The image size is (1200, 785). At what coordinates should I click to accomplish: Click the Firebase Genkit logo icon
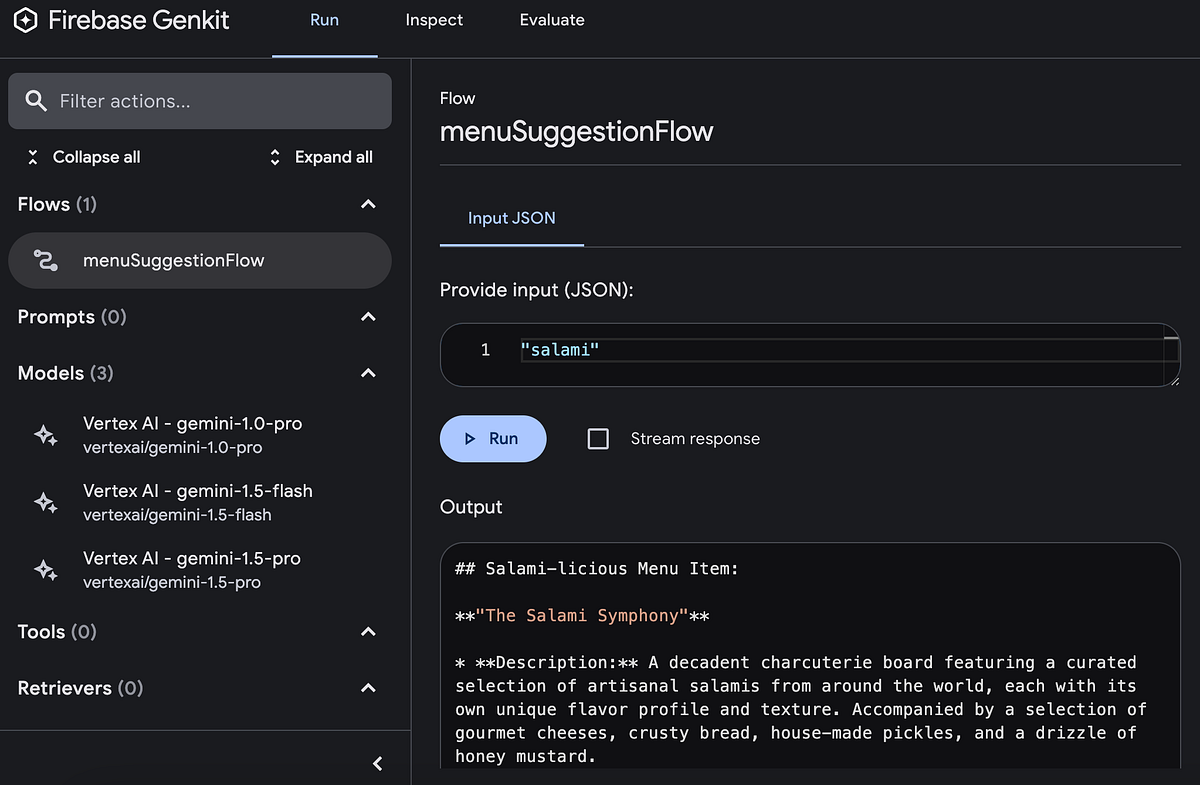27,20
